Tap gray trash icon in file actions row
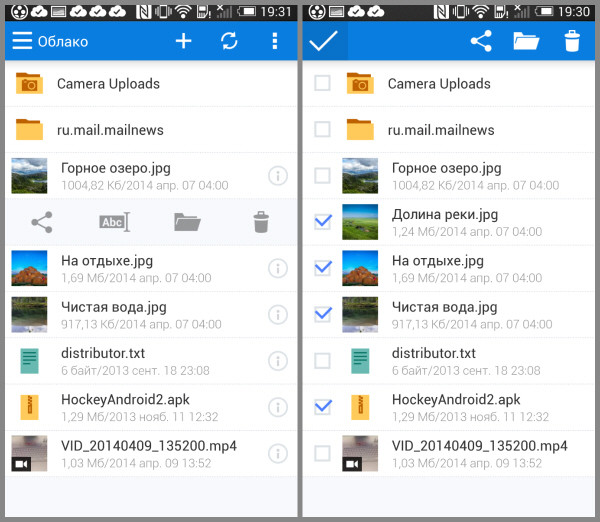Screen dimensions: 600x522 pyautogui.click(x=261, y=222)
